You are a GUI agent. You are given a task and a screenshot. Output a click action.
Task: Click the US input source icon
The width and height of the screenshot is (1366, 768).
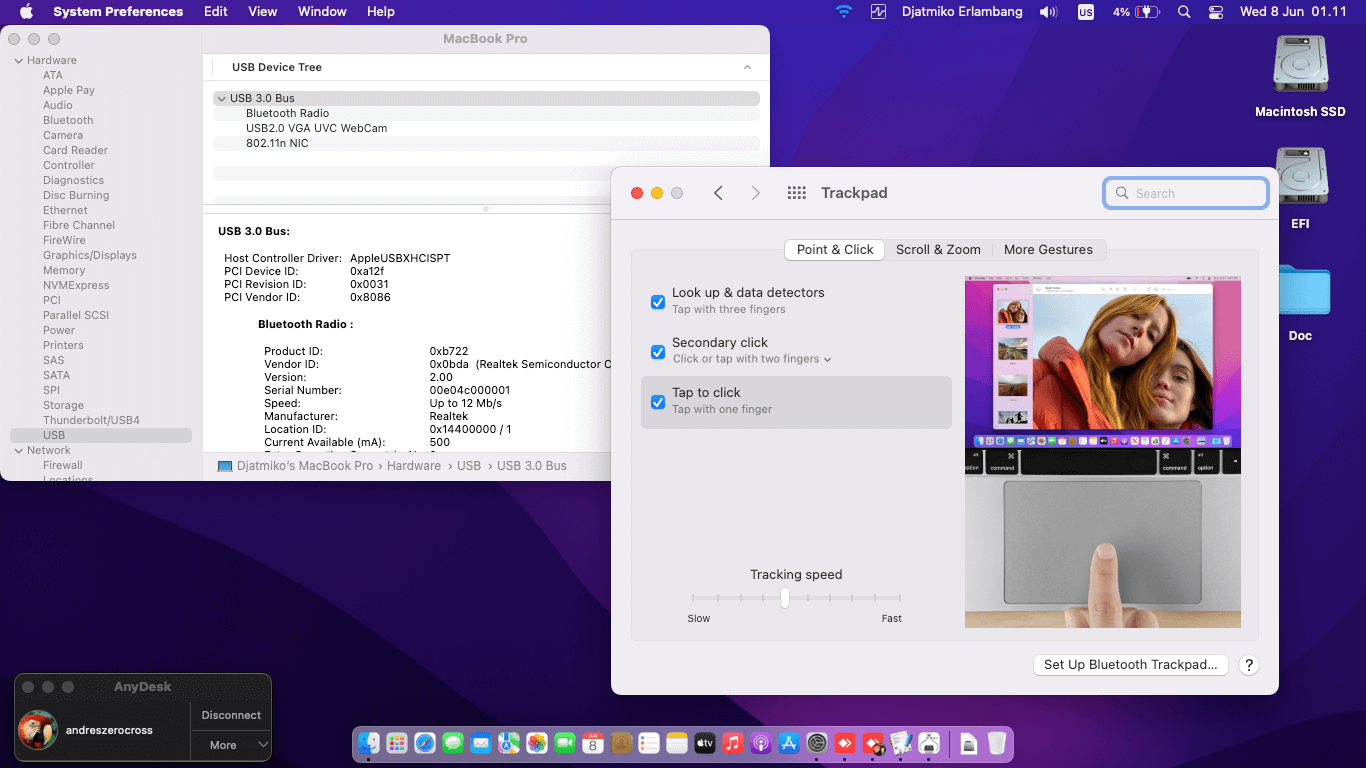pos(1086,12)
